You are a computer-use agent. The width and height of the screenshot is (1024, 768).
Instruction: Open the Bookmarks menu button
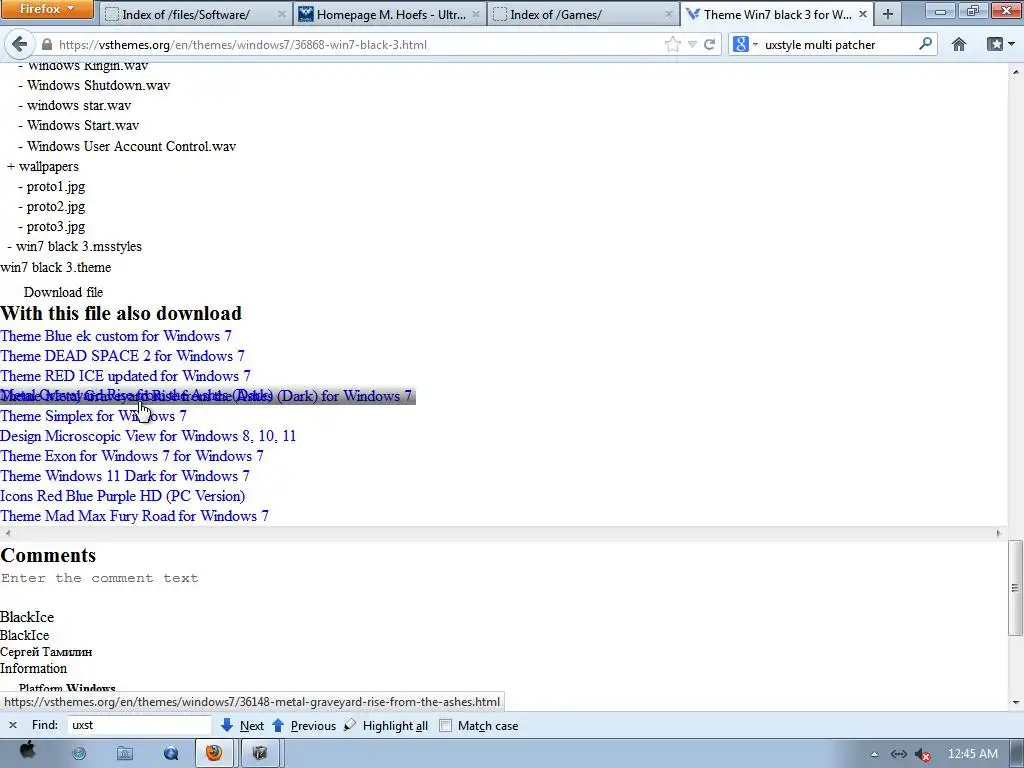point(1000,44)
